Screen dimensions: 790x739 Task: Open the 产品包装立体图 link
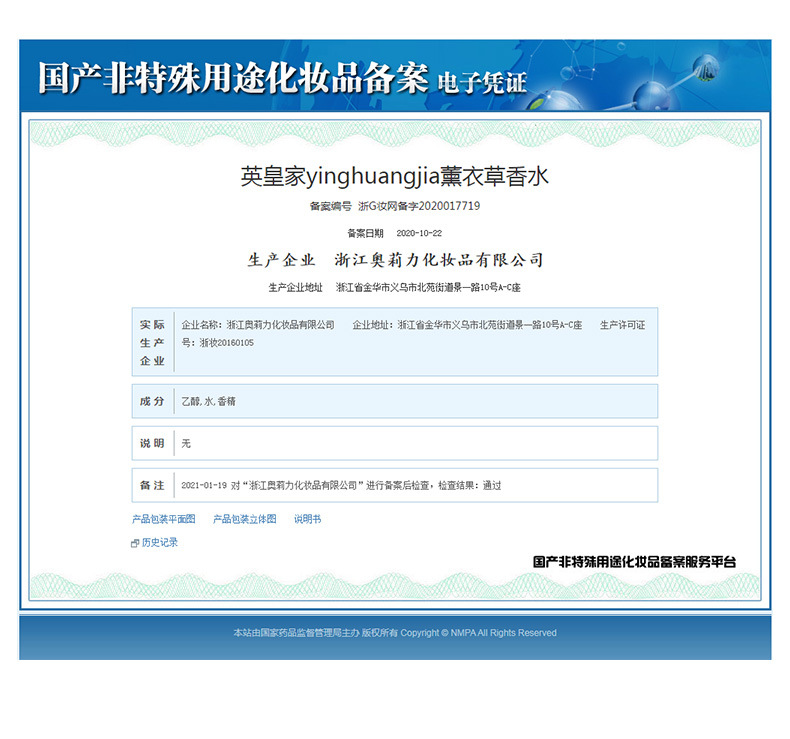point(244,519)
